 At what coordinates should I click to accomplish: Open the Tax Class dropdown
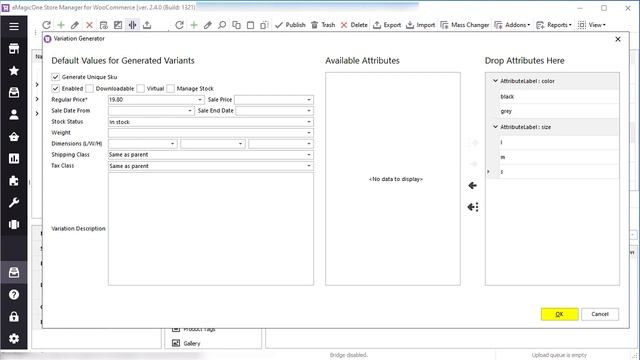pyautogui.click(x=309, y=166)
